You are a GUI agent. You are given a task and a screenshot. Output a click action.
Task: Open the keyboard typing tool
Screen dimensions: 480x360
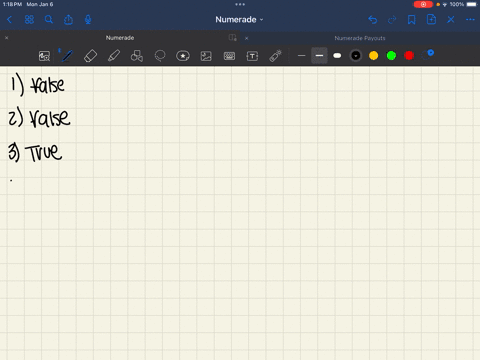tap(229, 56)
